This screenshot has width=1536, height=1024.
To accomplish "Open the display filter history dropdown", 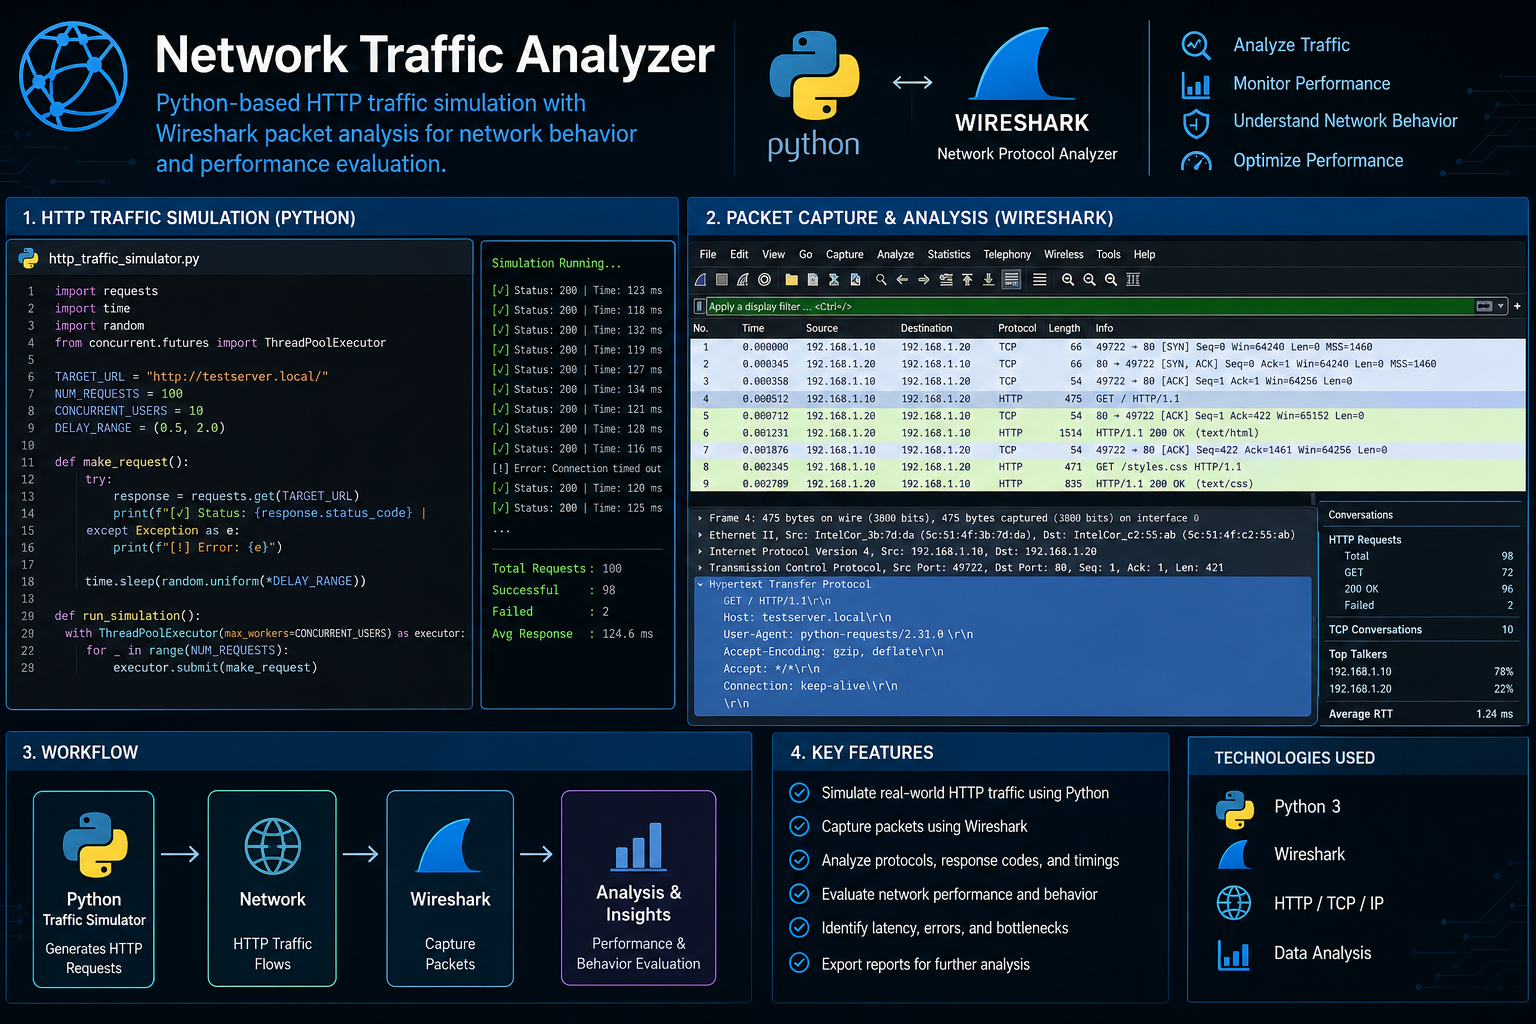I will [x=1501, y=306].
